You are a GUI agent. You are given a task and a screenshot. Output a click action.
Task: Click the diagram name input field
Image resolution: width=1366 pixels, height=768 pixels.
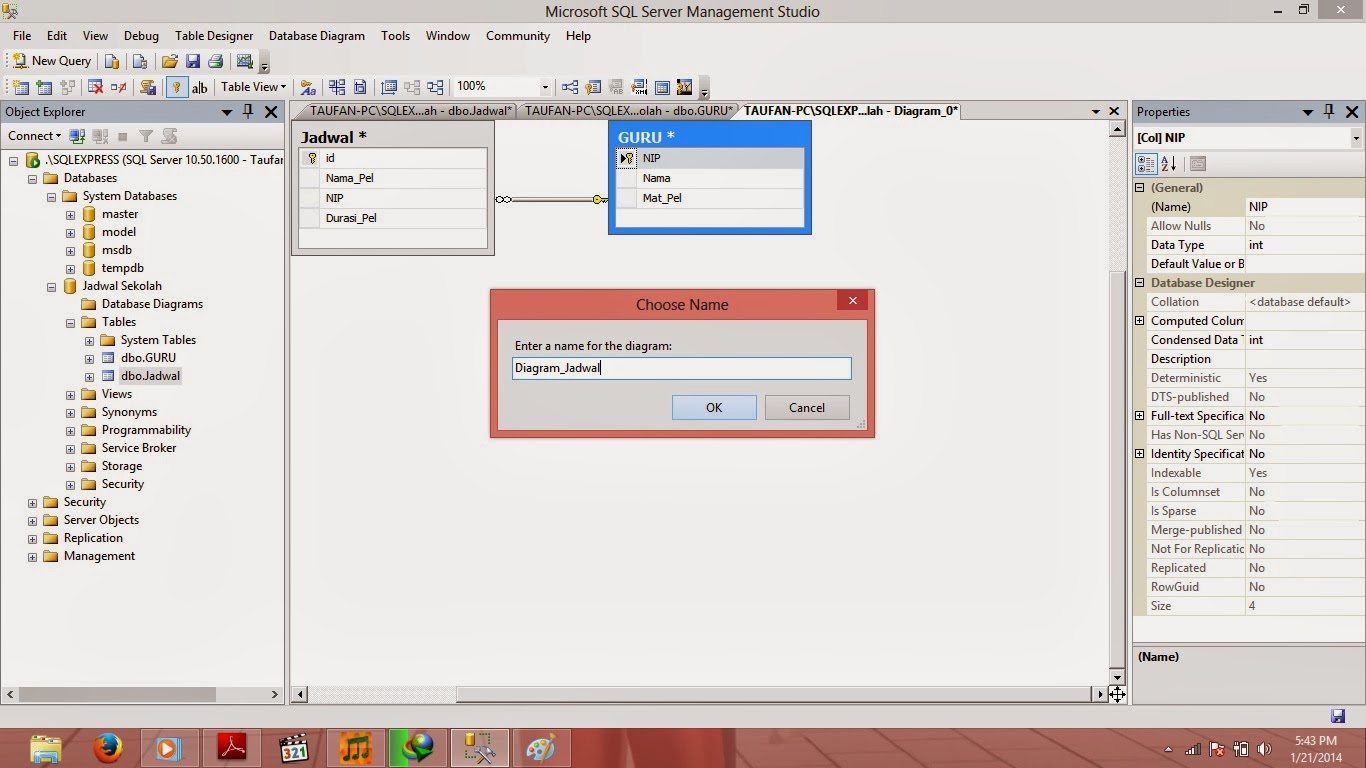(682, 368)
